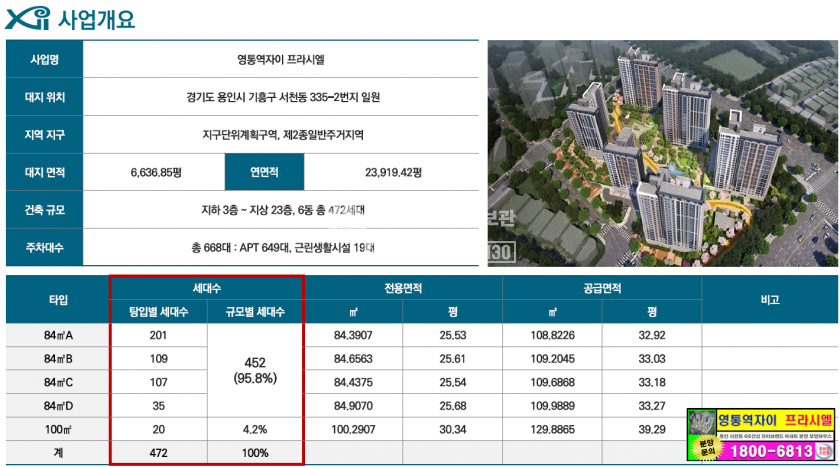The height and width of the screenshot is (467, 840).
Task: Select the 공급면적 column header
Action: click(x=602, y=286)
